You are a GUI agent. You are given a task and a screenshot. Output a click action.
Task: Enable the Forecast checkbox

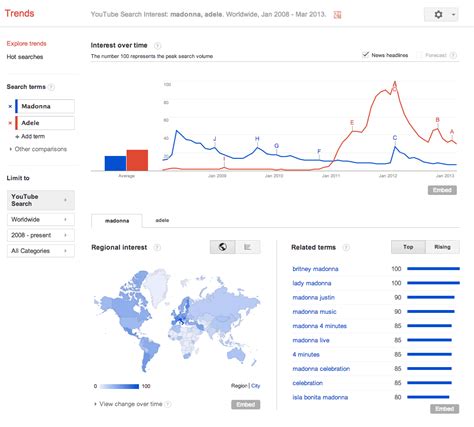(x=420, y=55)
